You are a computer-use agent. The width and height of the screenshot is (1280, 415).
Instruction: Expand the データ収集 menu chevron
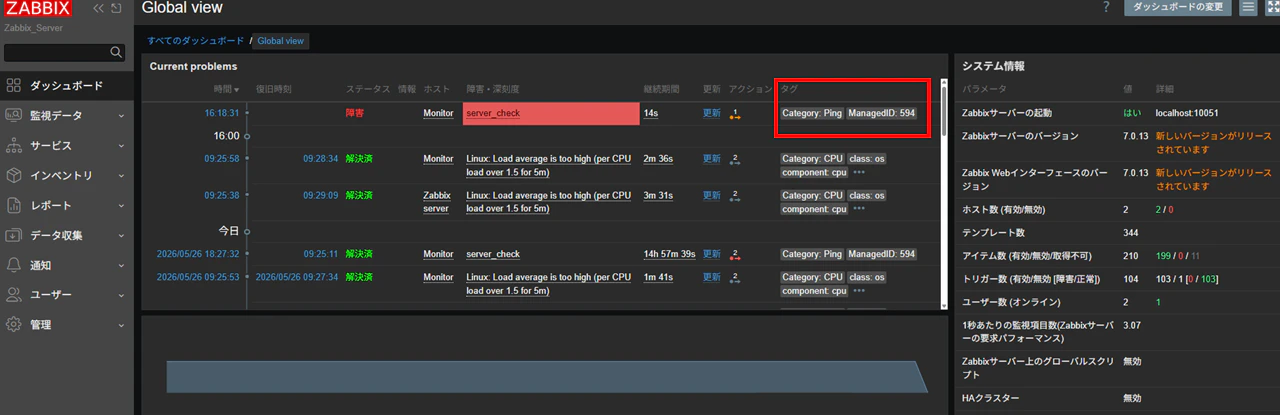tap(121, 236)
